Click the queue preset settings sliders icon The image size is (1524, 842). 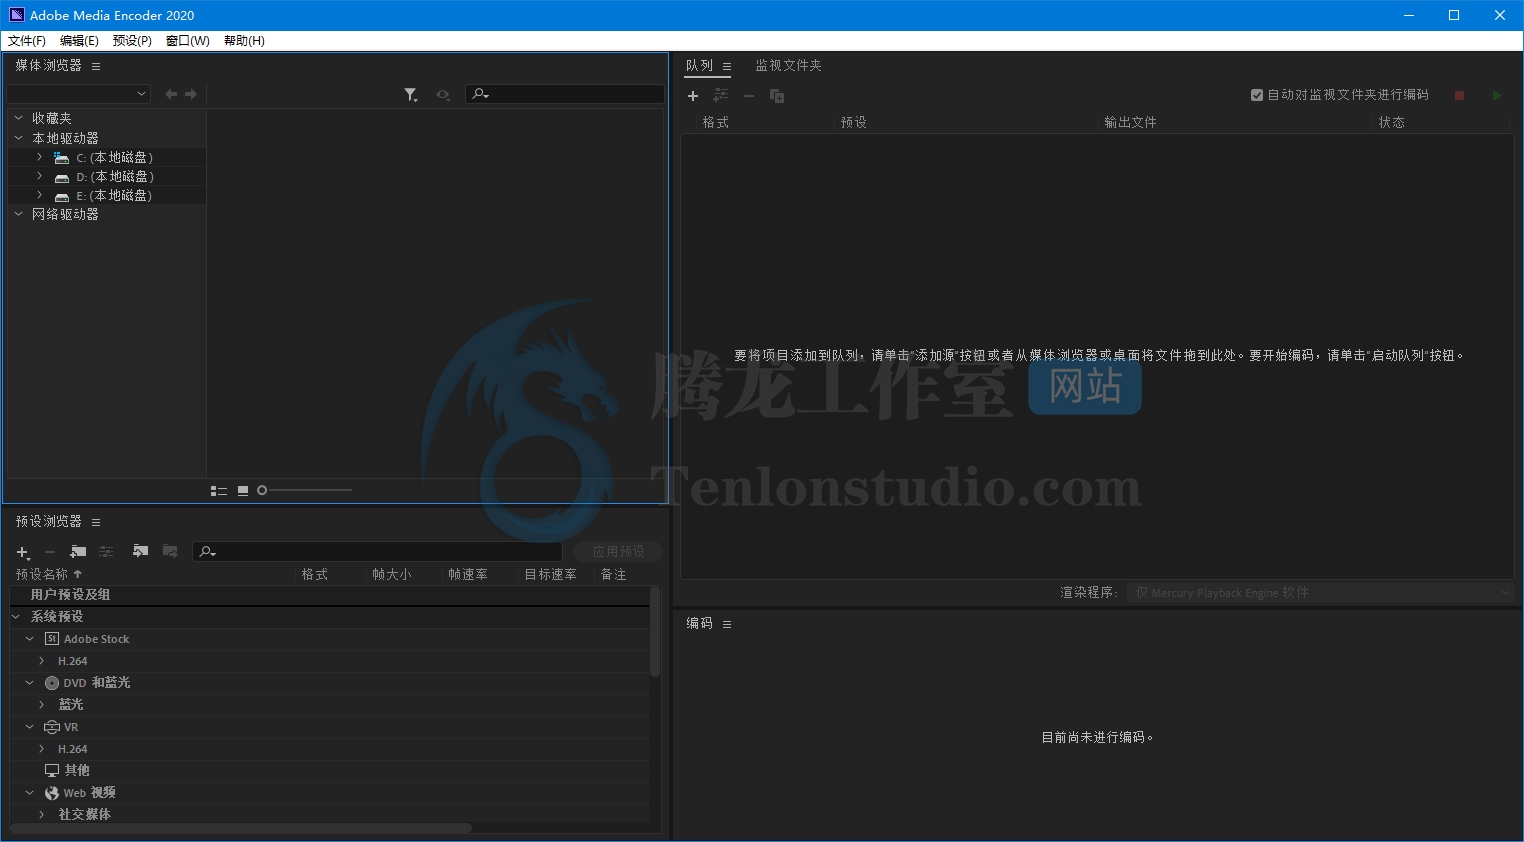(x=720, y=96)
